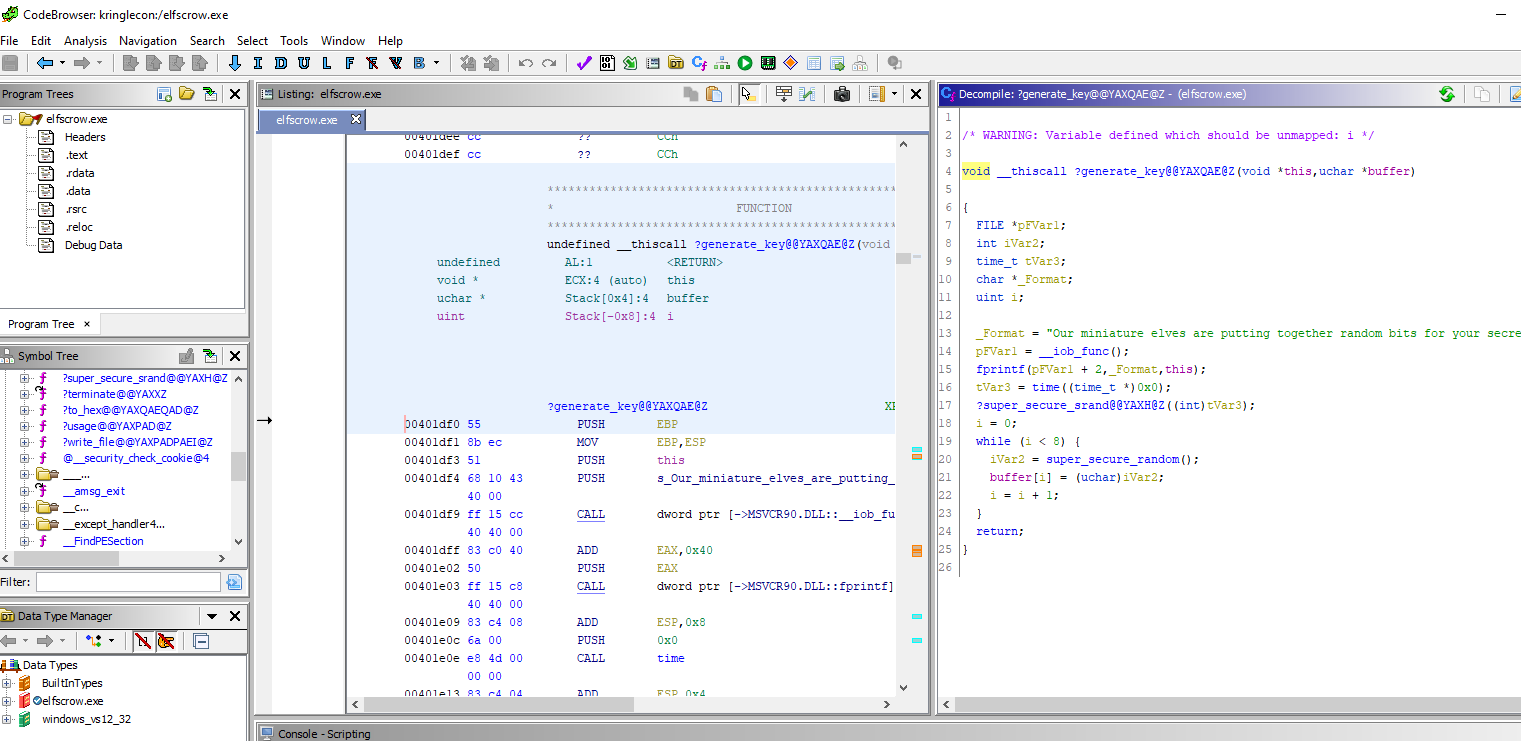Click the orange diamond toolbar icon

pos(790,63)
